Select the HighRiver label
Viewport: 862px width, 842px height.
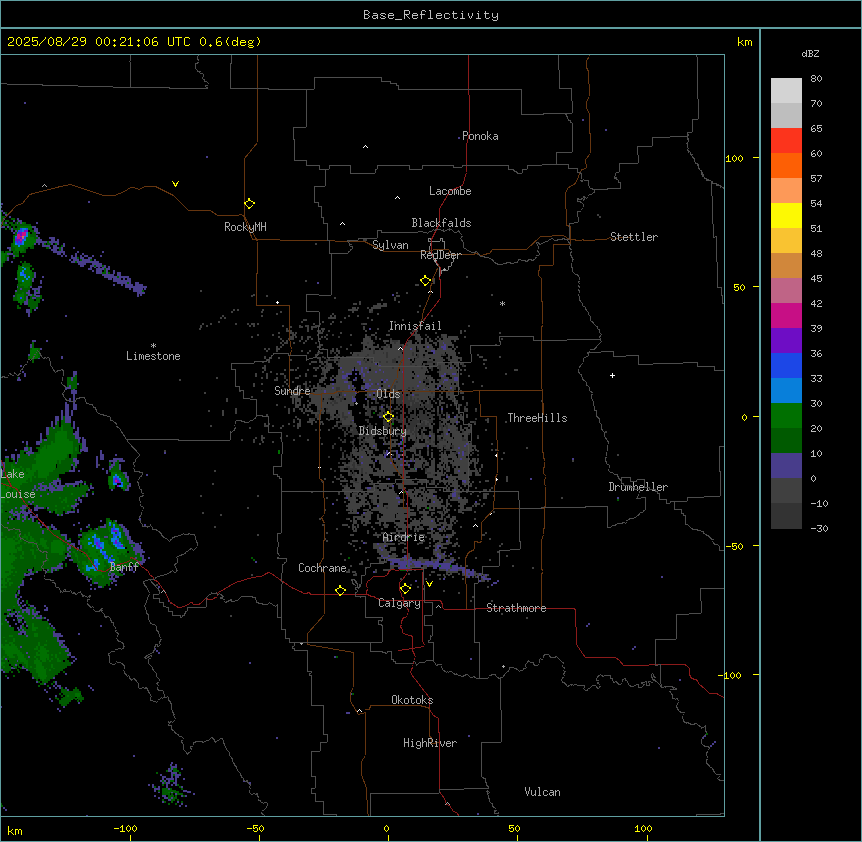coord(430,743)
